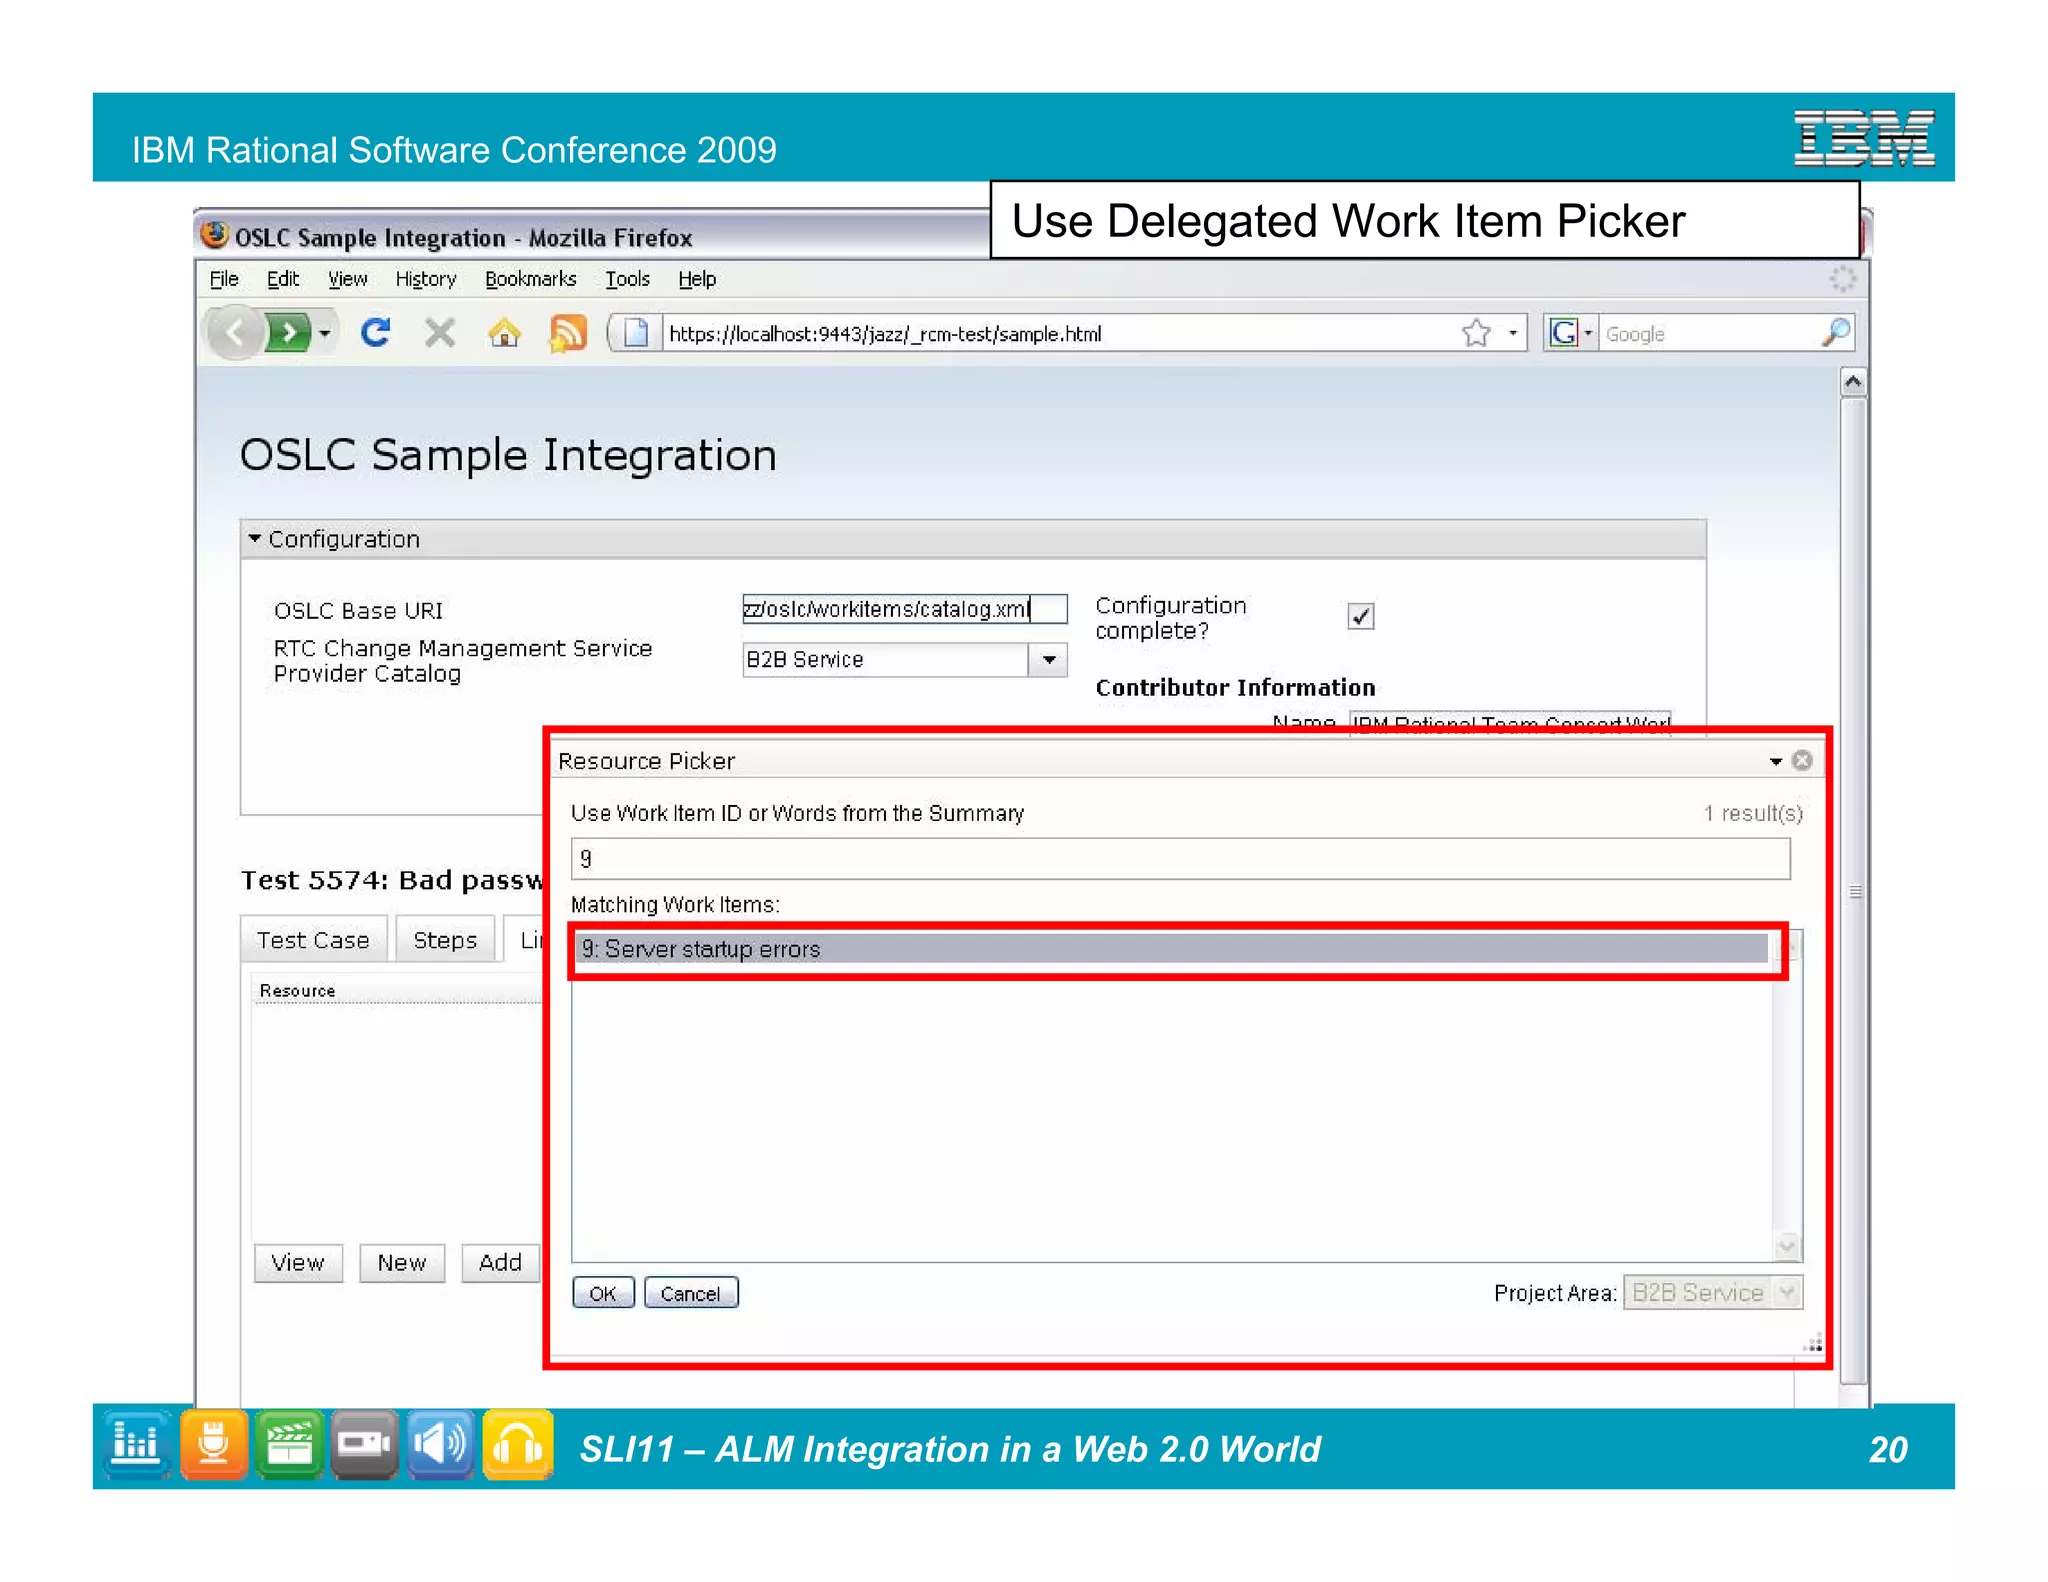Open the Tools menu
2048x1582 pixels.
coord(627,279)
